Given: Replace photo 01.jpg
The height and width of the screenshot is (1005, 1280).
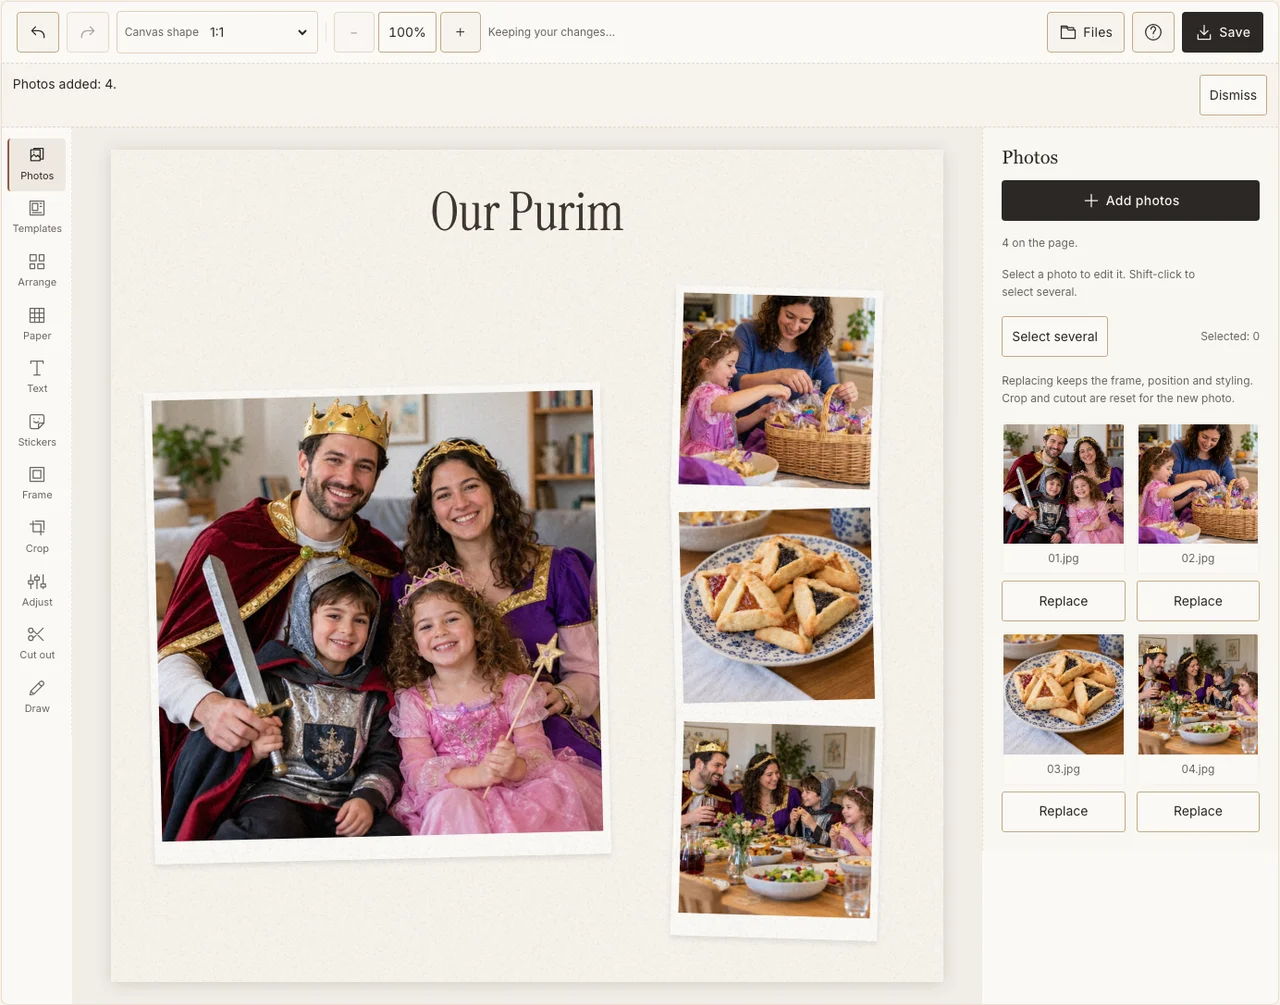Looking at the screenshot, I should (1063, 601).
